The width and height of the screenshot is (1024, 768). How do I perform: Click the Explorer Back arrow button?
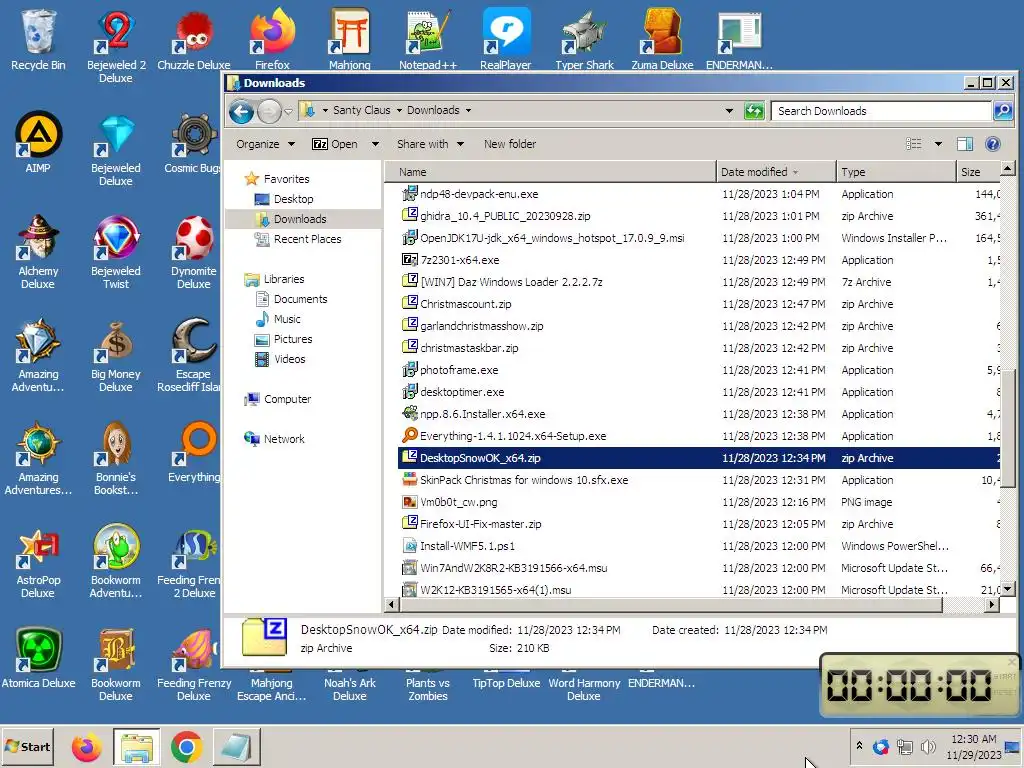point(241,112)
